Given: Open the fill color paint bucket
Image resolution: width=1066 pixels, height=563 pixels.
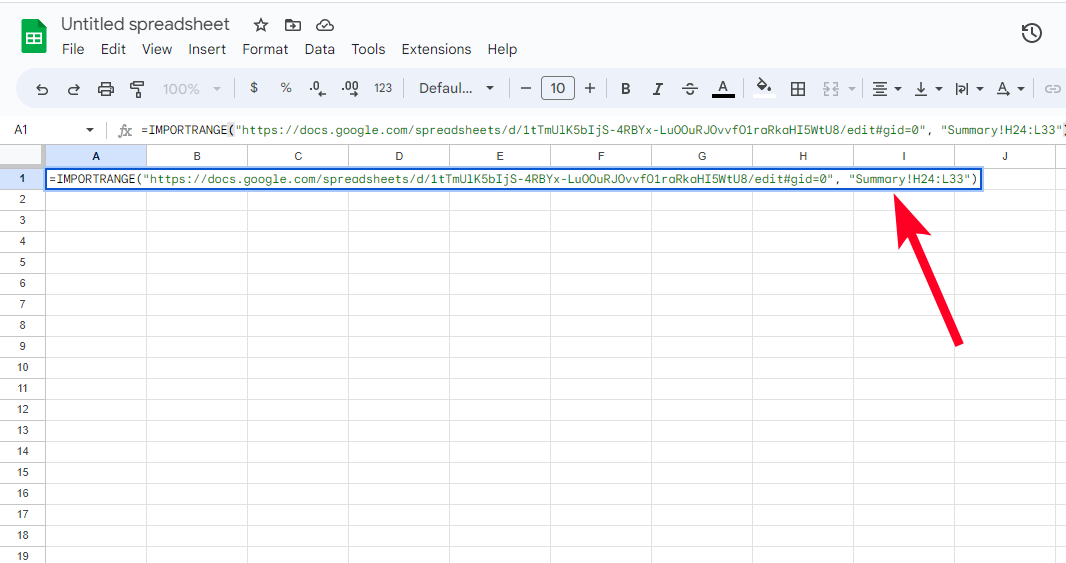Looking at the screenshot, I should pyautogui.click(x=764, y=87).
